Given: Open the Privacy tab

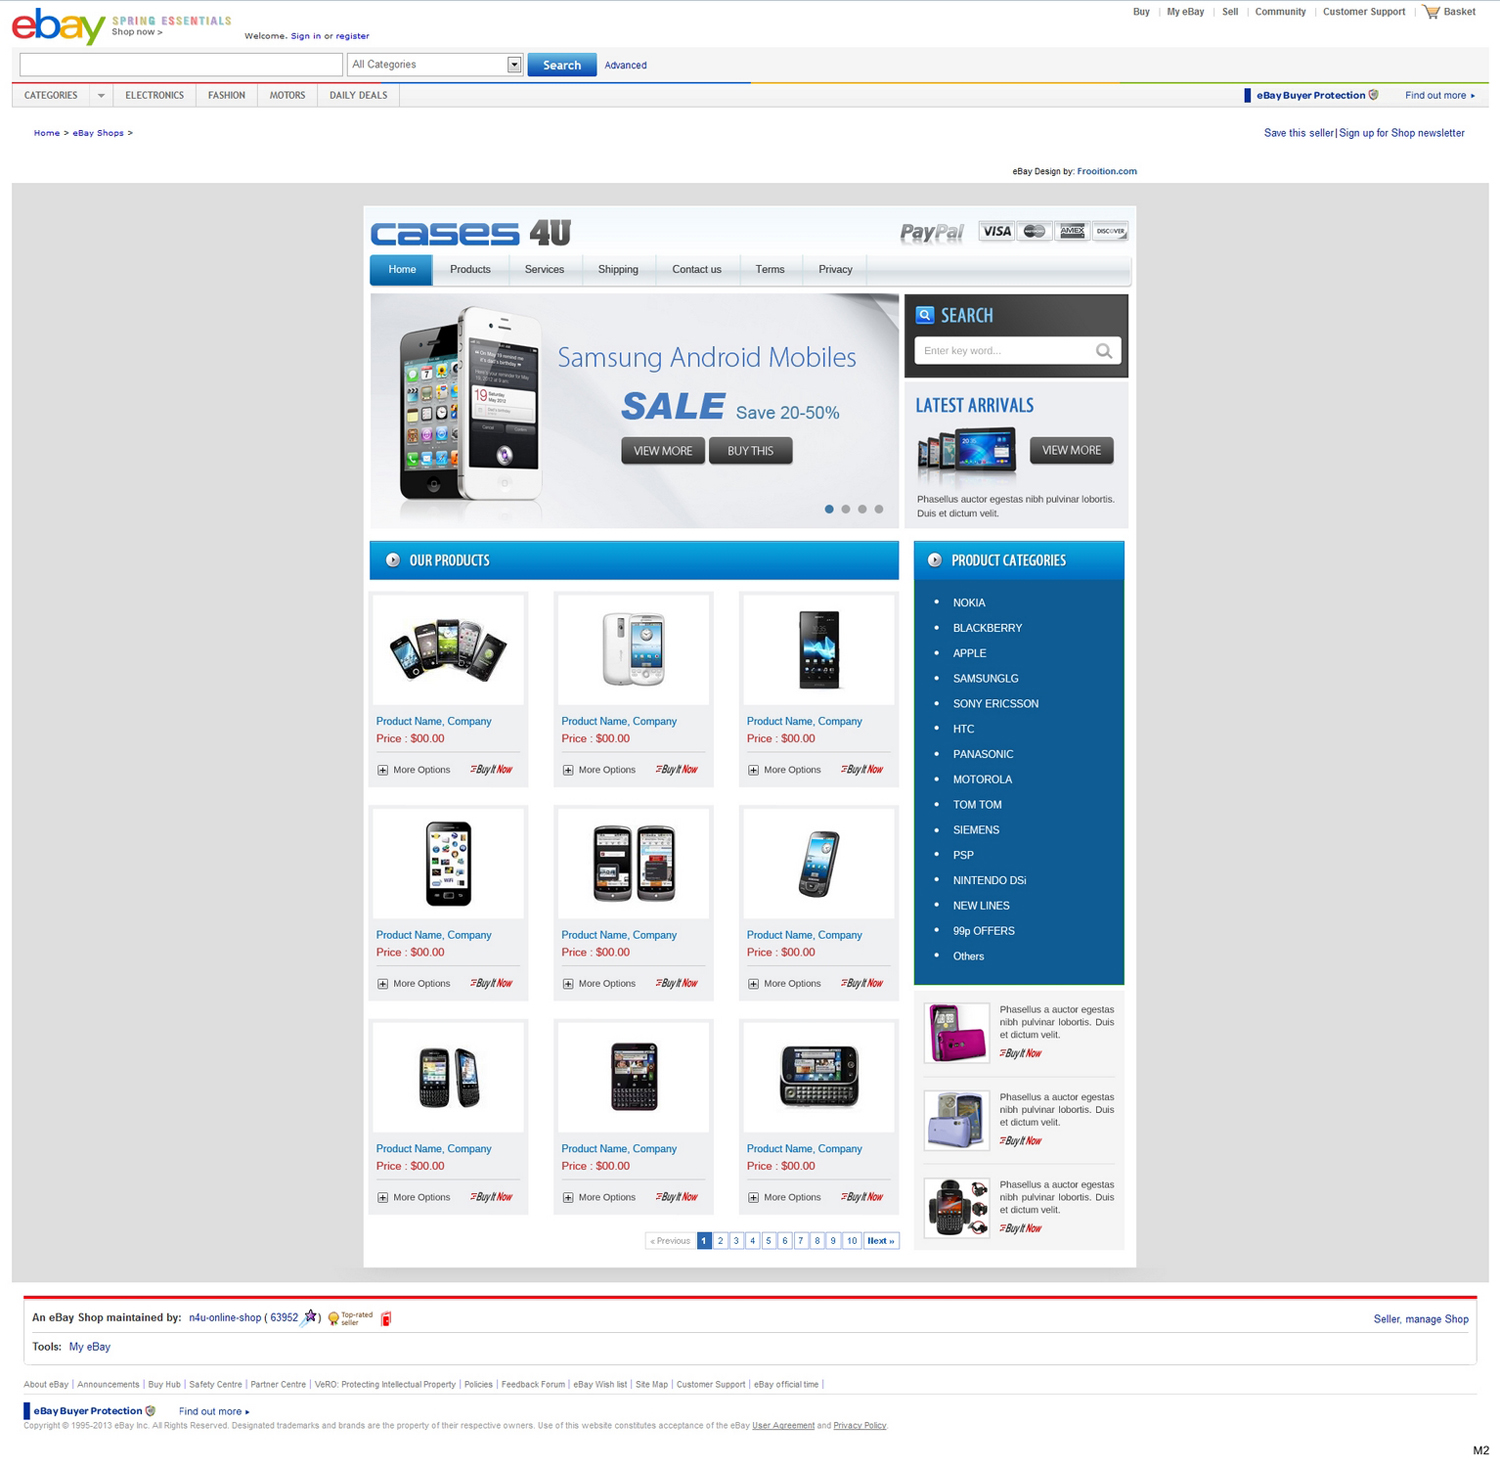Looking at the screenshot, I should 835,270.
